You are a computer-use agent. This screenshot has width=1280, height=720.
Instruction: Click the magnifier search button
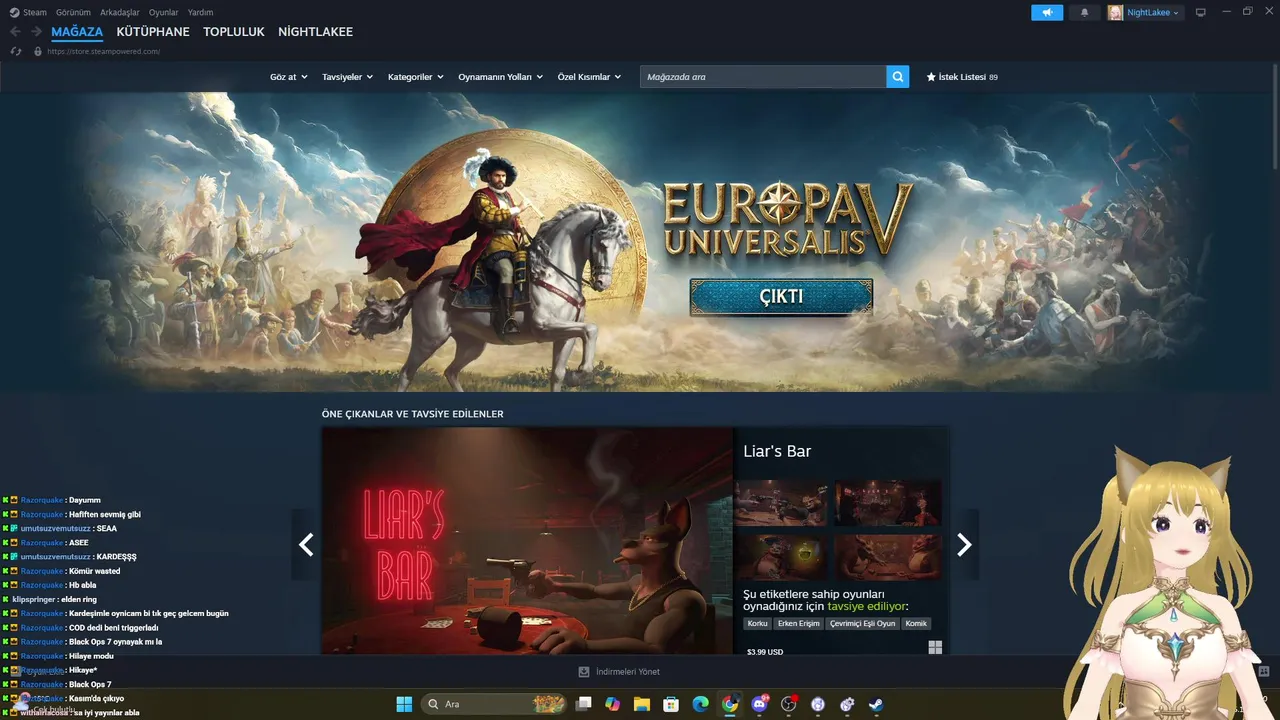click(x=898, y=76)
